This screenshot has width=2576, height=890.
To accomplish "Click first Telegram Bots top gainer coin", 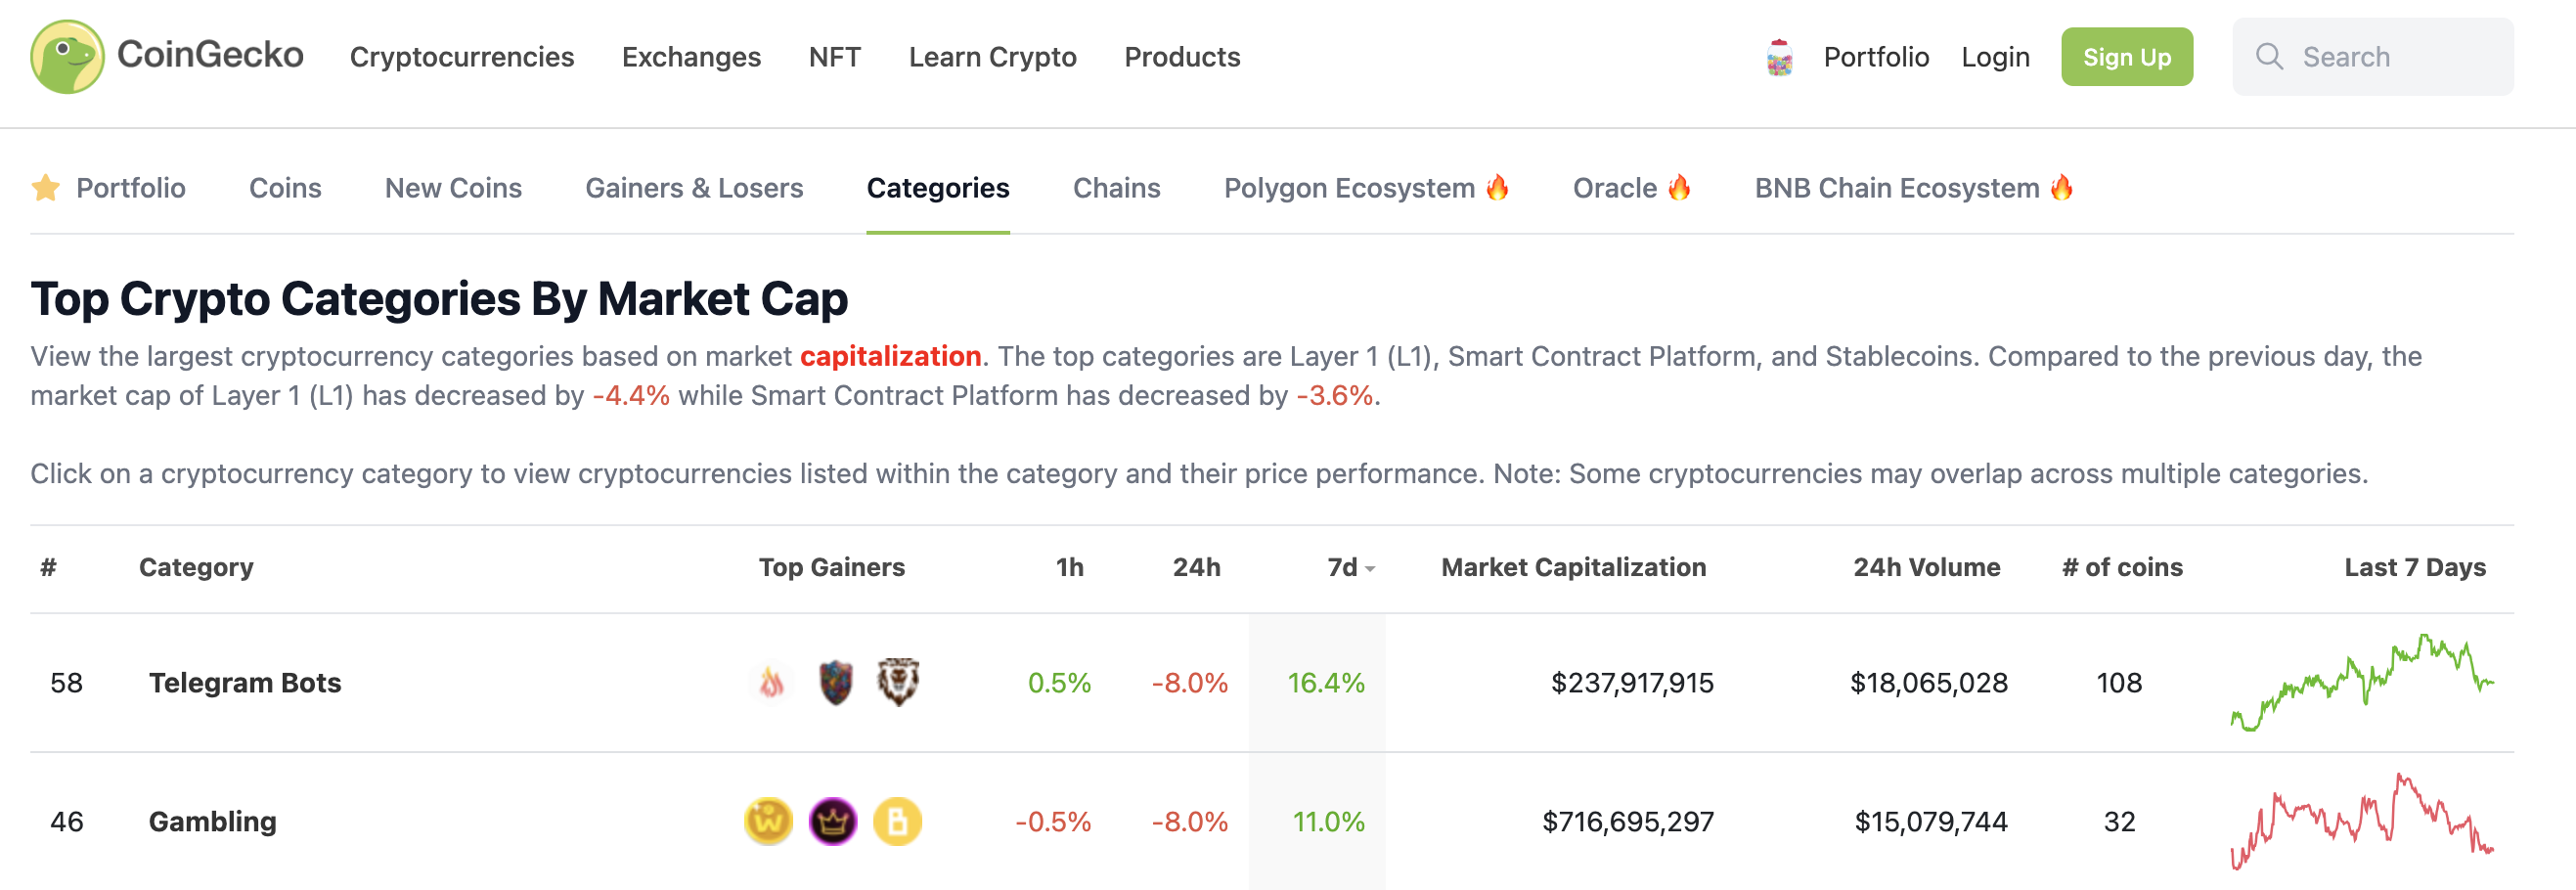I will (771, 683).
